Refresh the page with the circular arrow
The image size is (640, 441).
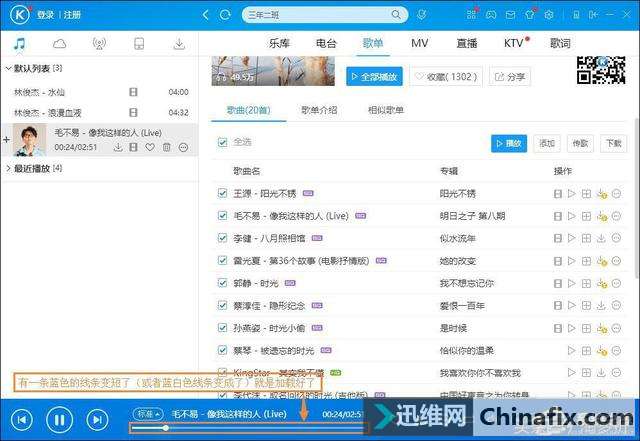[225, 15]
